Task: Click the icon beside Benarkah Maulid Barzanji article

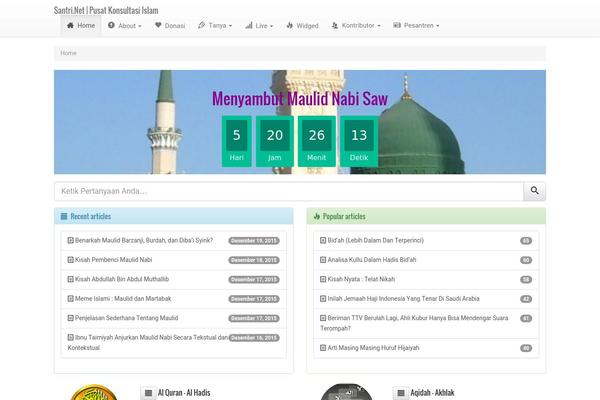Action: [70, 240]
